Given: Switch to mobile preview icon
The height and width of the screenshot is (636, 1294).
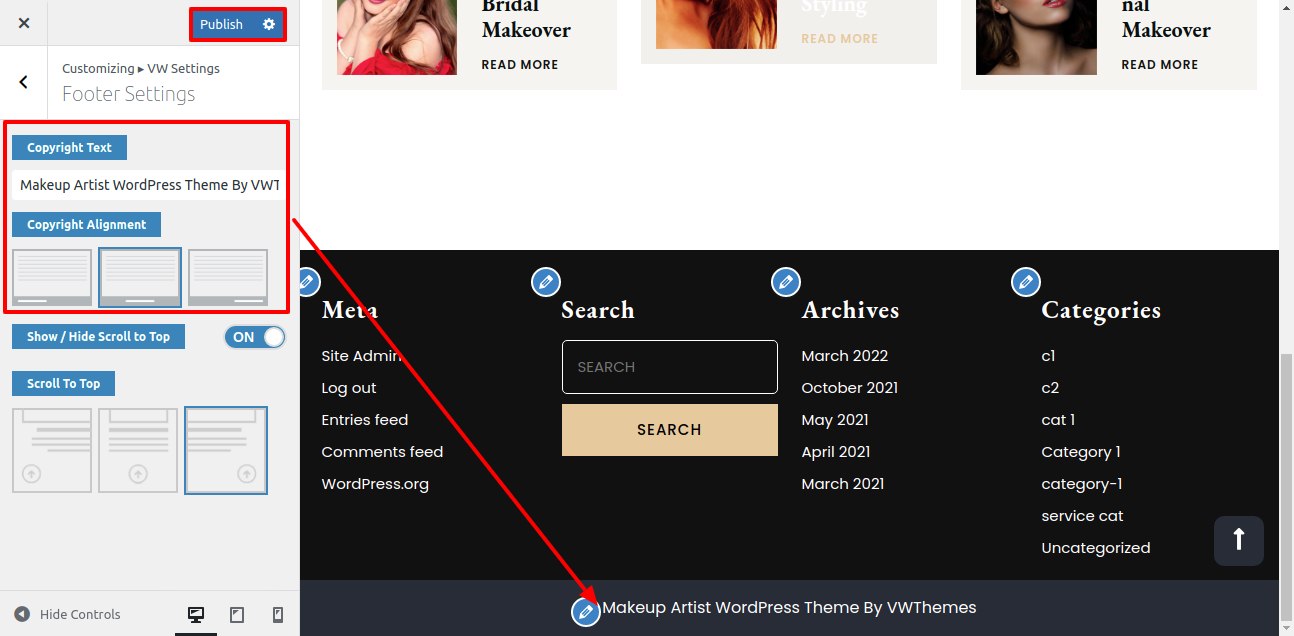Looking at the screenshot, I should tap(278, 615).
